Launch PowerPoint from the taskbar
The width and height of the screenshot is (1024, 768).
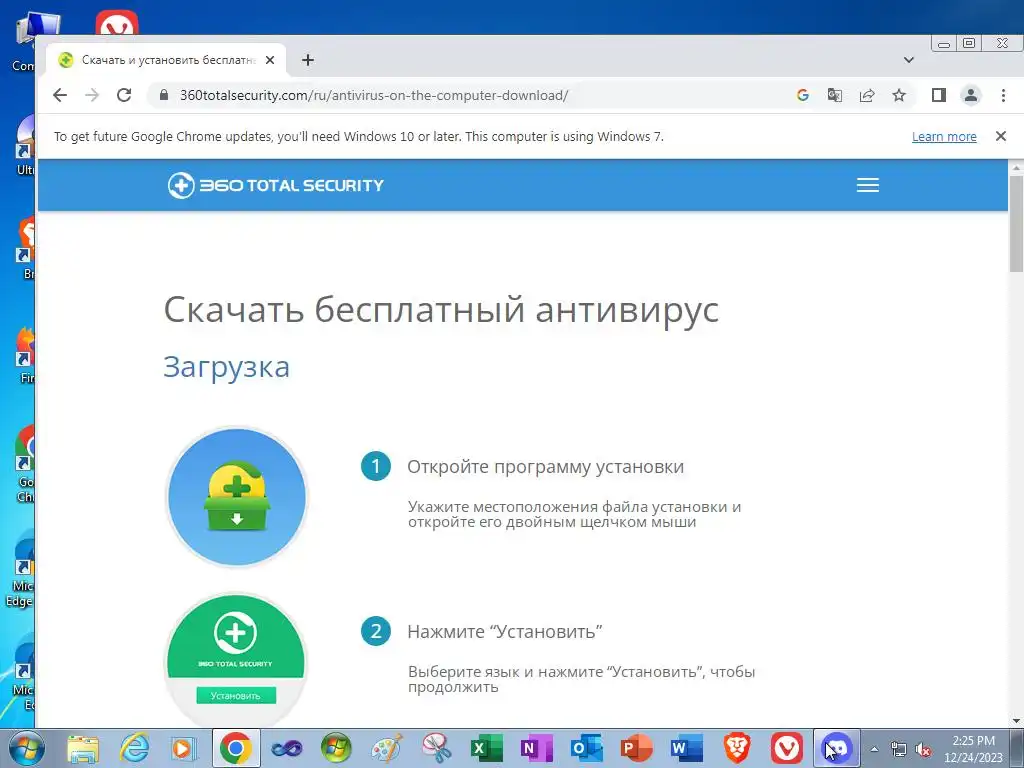click(x=636, y=748)
